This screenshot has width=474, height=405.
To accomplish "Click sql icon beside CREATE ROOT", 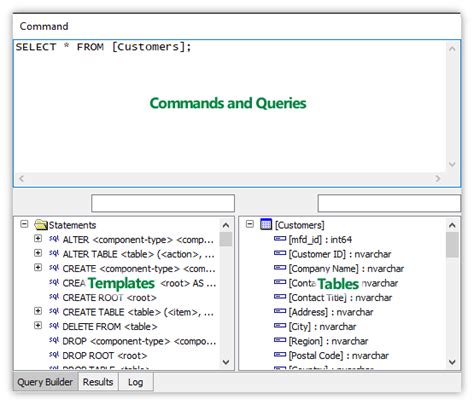I will (54, 297).
